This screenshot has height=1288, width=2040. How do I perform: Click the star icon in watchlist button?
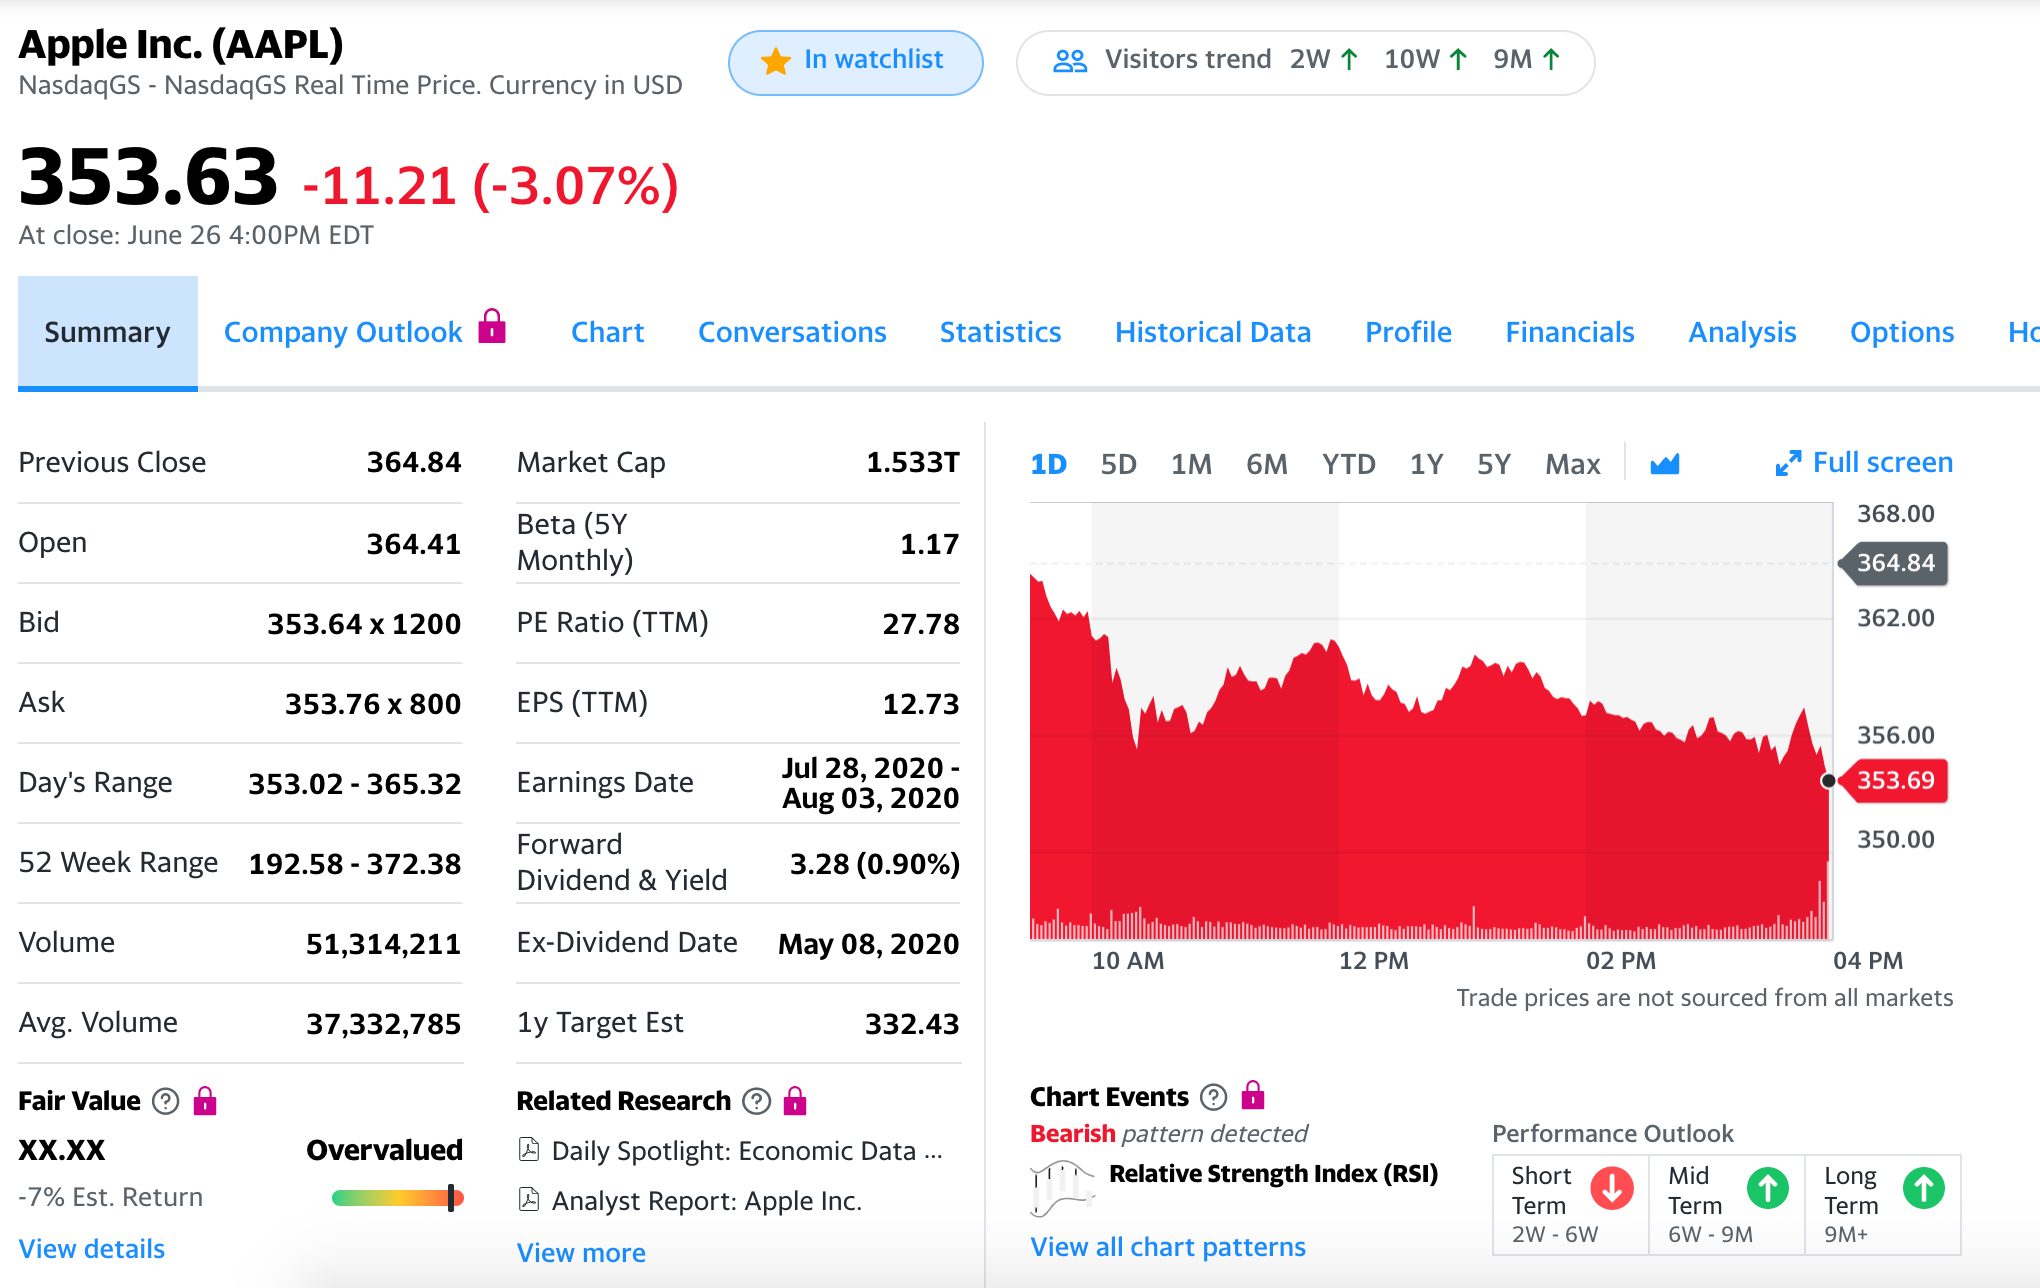pyautogui.click(x=775, y=62)
